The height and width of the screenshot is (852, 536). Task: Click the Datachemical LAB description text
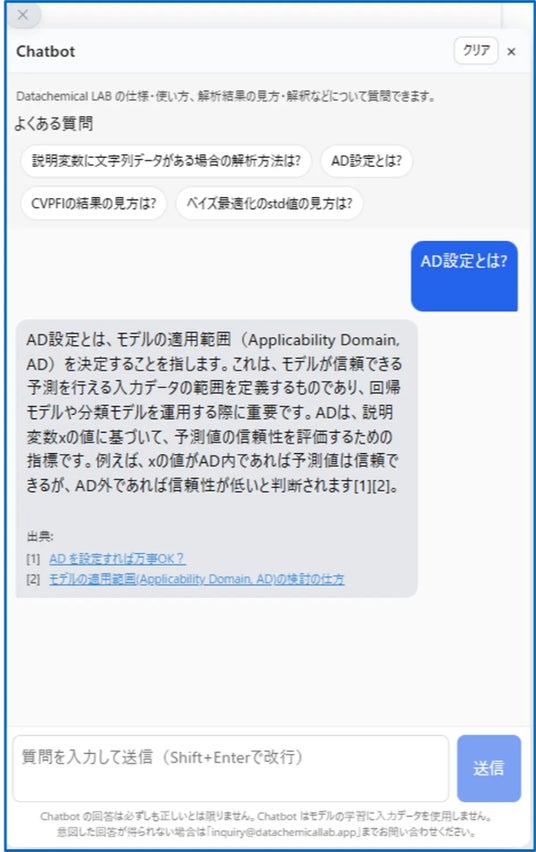pos(226,96)
